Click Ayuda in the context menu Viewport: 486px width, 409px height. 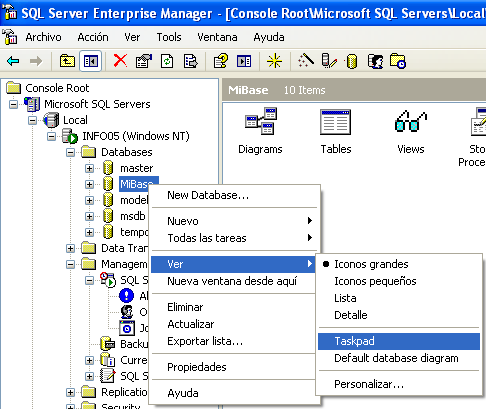click(233, 393)
